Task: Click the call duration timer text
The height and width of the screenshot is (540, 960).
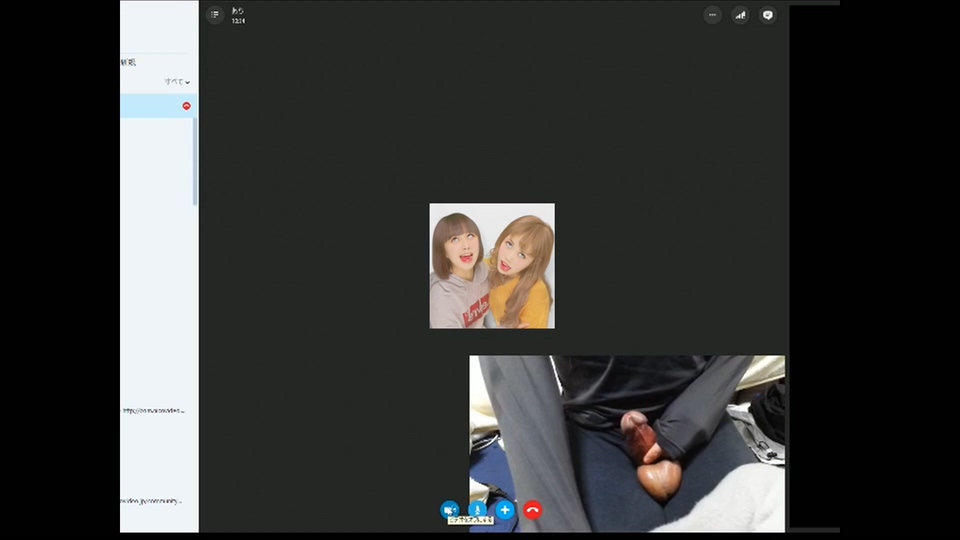Action: click(238, 20)
